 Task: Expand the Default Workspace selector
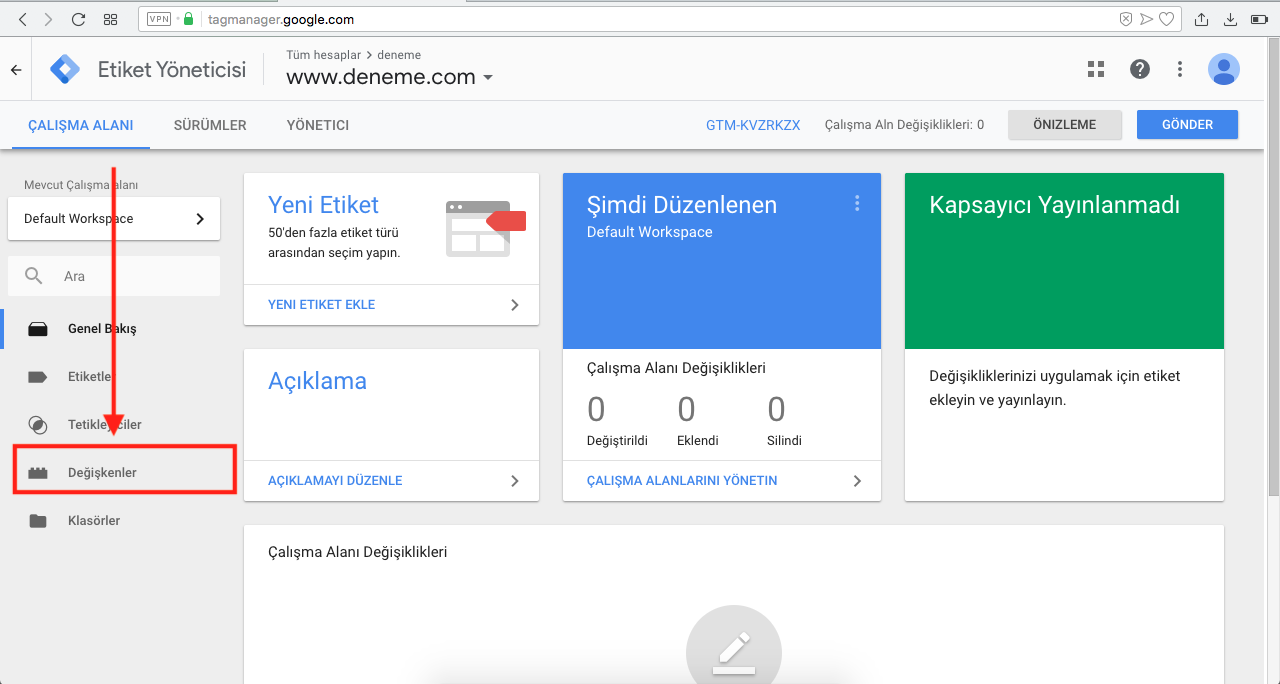click(x=114, y=218)
